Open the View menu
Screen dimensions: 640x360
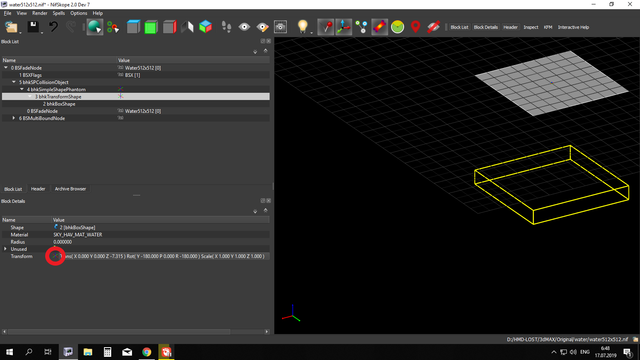pos(22,13)
